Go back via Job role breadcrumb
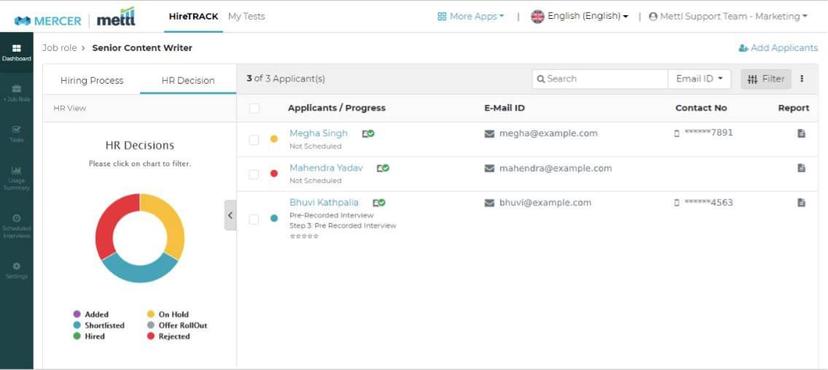 point(60,48)
